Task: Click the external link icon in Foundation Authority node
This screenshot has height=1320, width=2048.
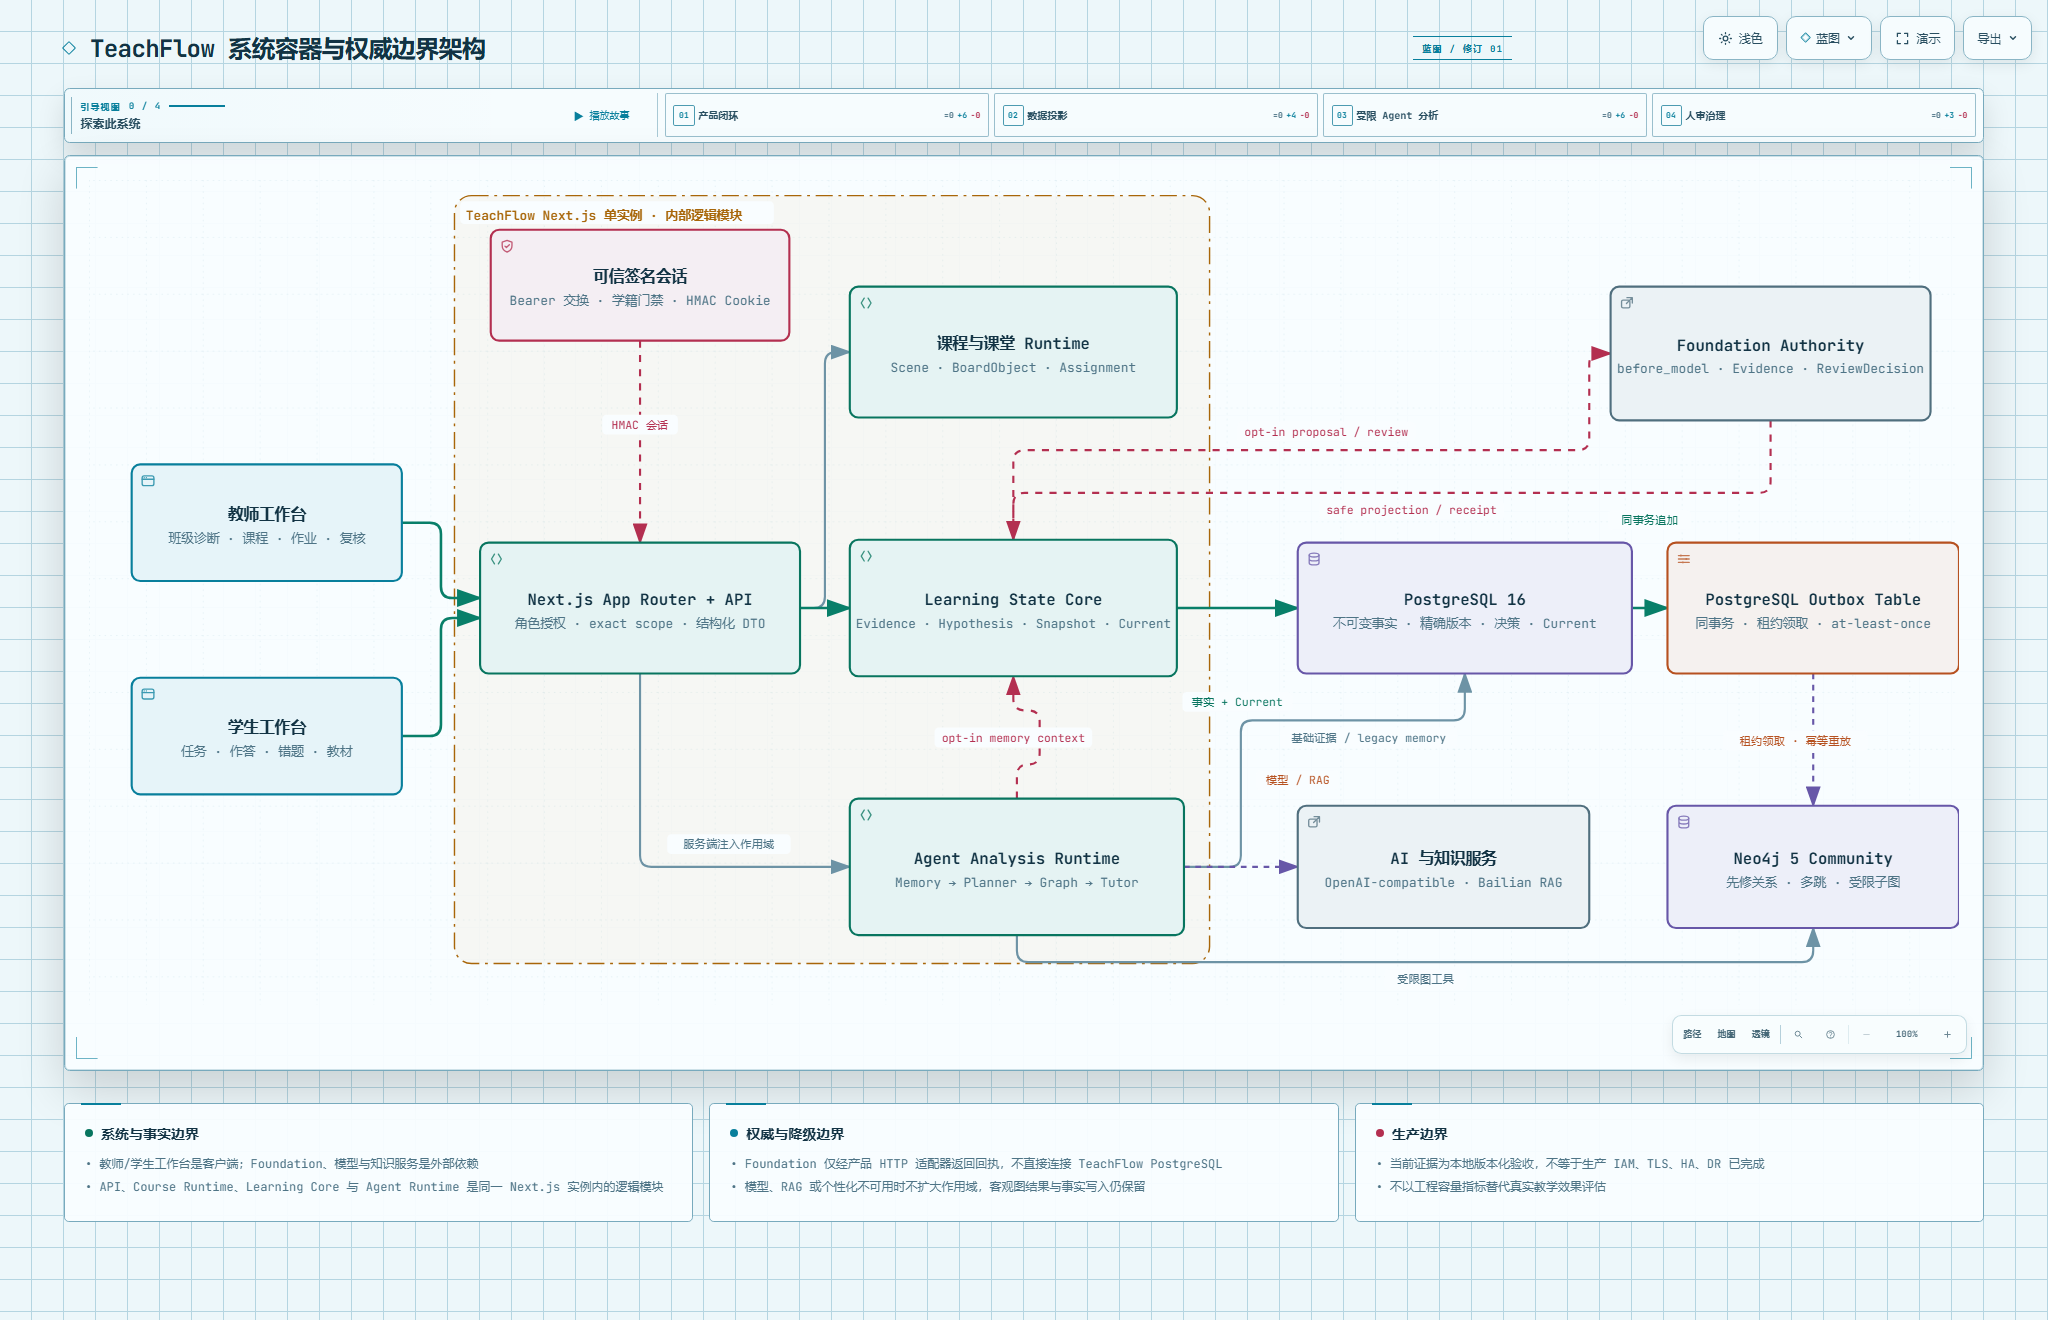Action: (x=1627, y=303)
